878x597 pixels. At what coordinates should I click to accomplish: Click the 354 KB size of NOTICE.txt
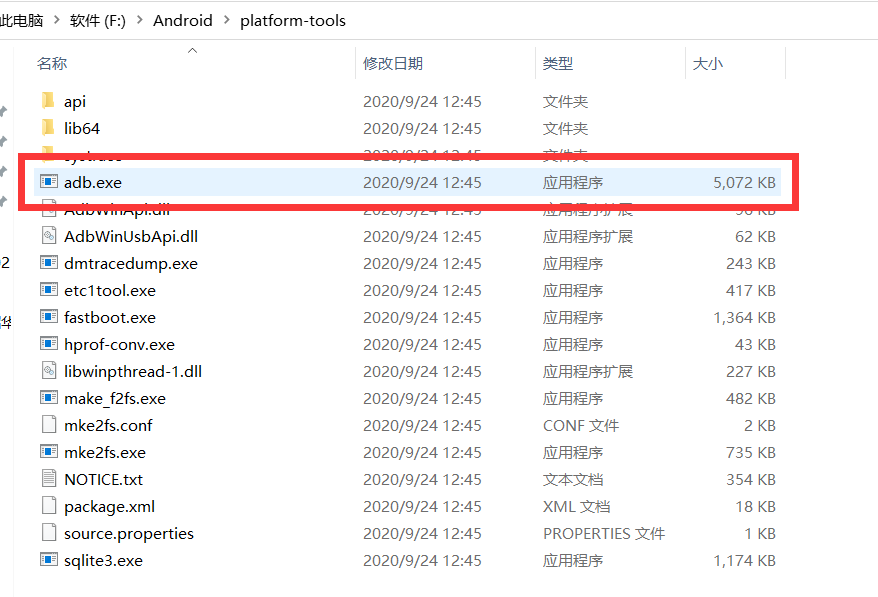click(x=750, y=479)
